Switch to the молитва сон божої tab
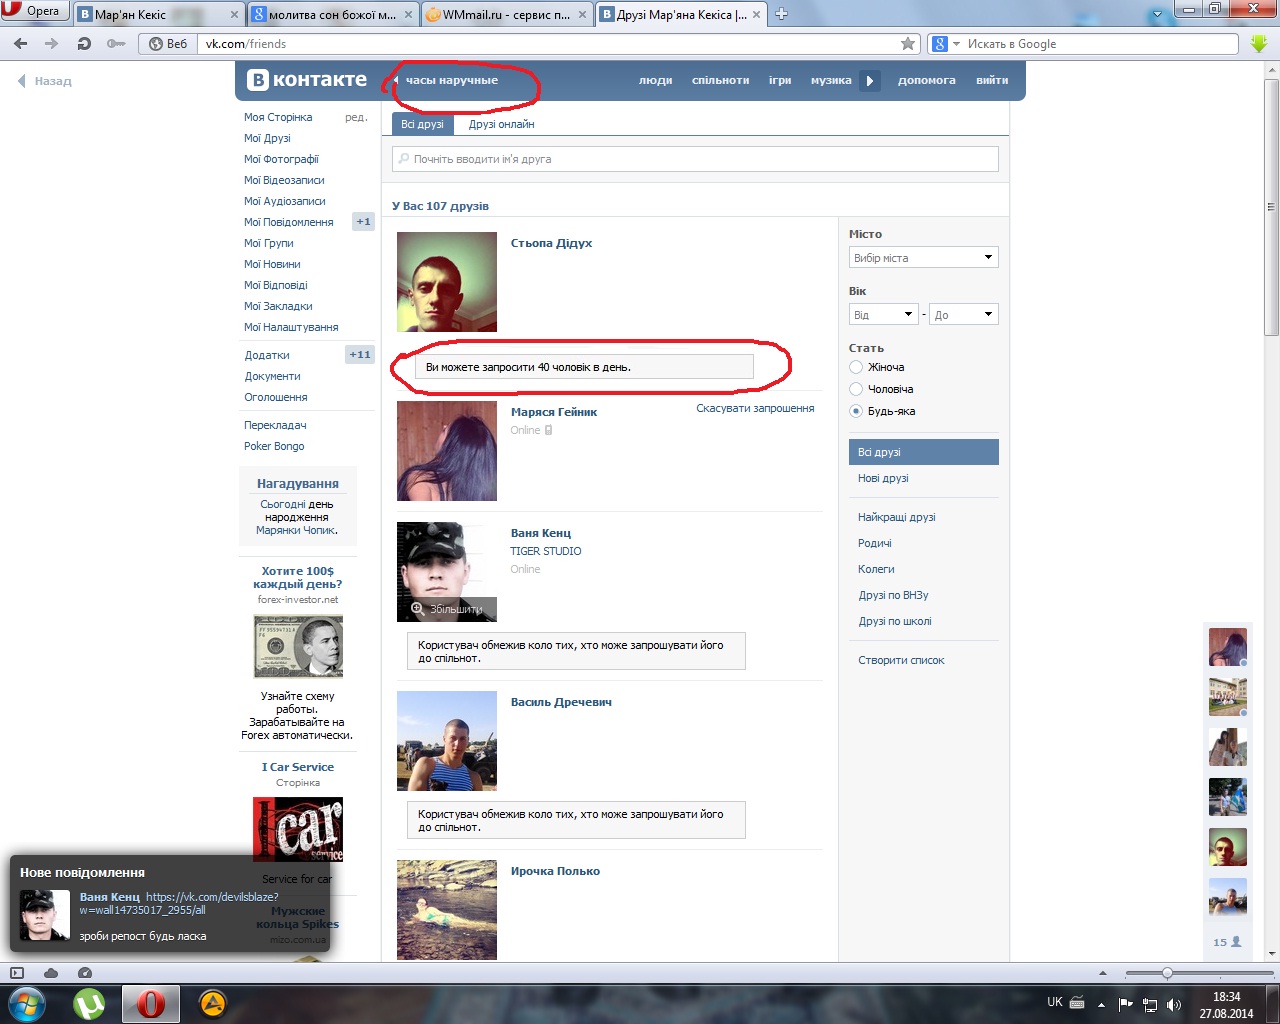 click(332, 15)
